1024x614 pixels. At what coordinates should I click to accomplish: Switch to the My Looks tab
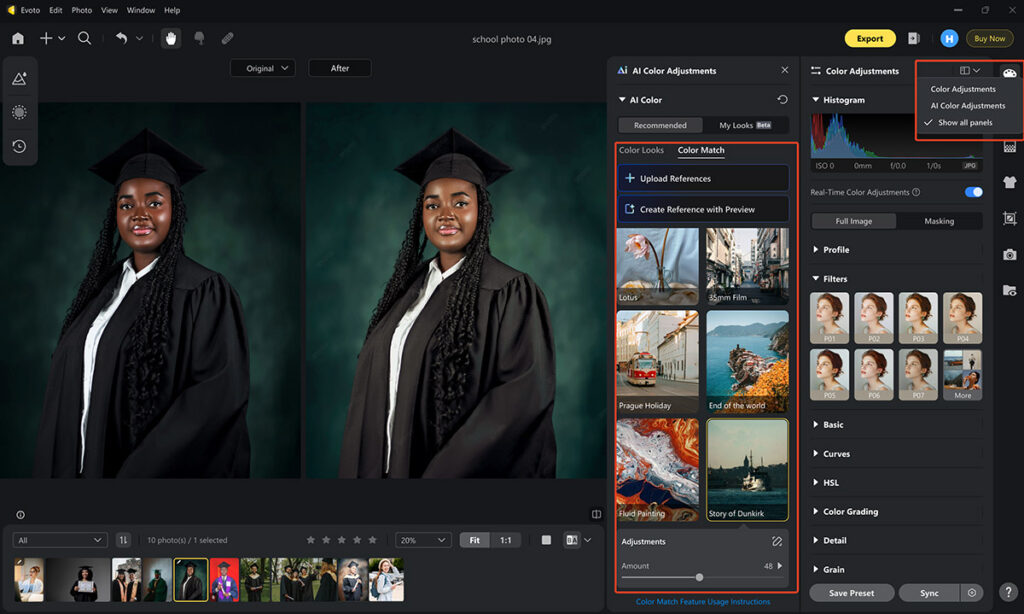click(x=745, y=125)
